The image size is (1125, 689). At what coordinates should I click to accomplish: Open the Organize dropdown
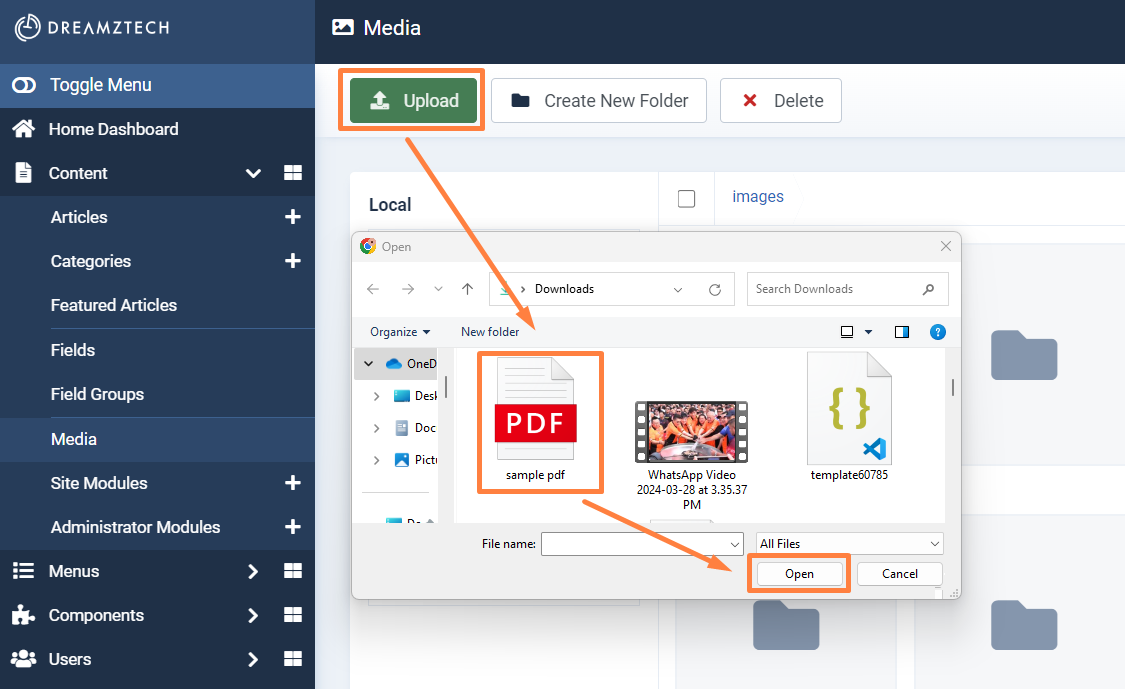coord(400,332)
